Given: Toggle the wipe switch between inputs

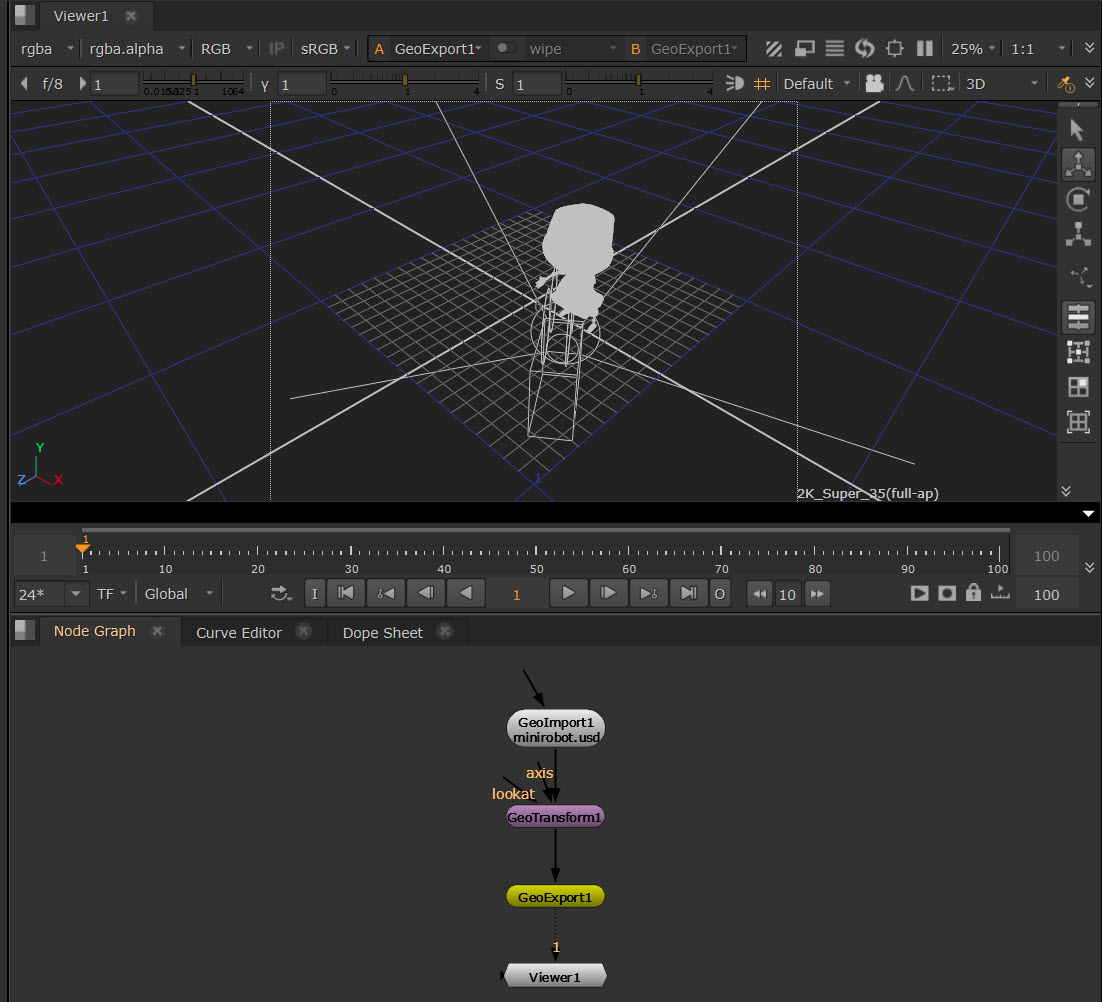Looking at the screenshot, I should coord(507,48).
